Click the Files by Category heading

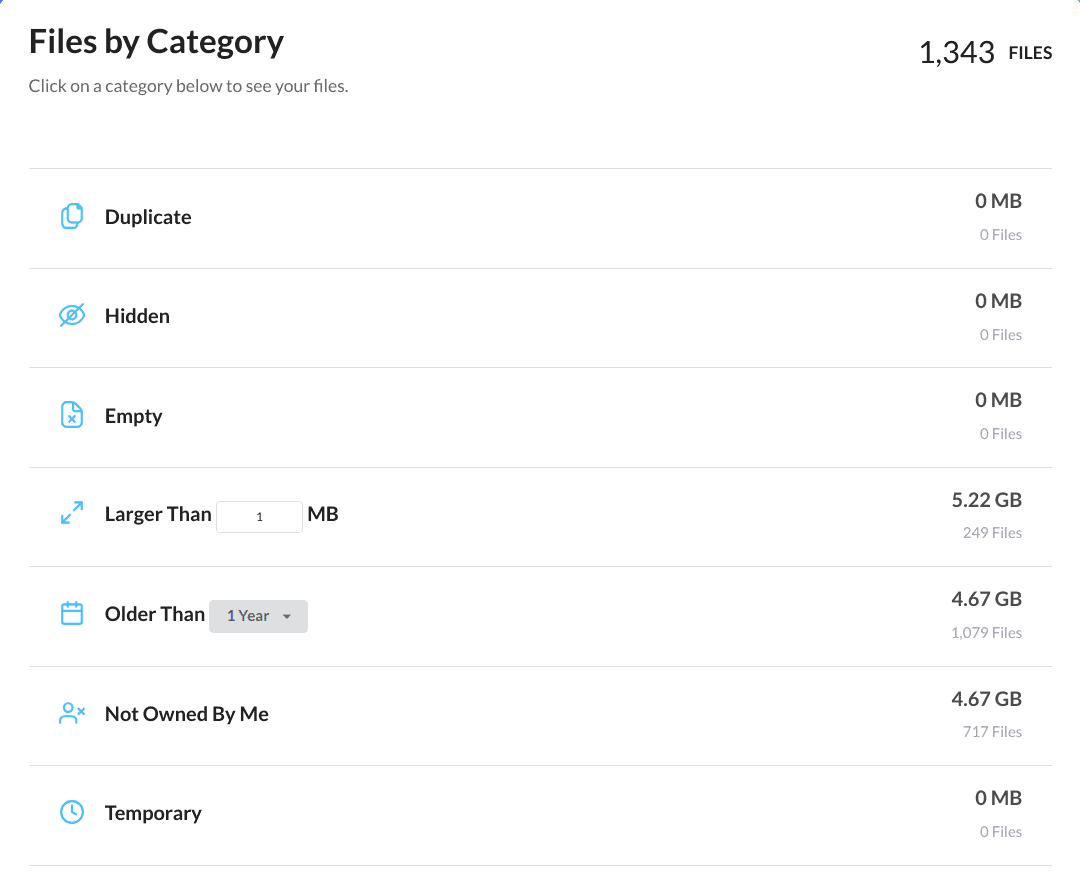click(156, 41)
